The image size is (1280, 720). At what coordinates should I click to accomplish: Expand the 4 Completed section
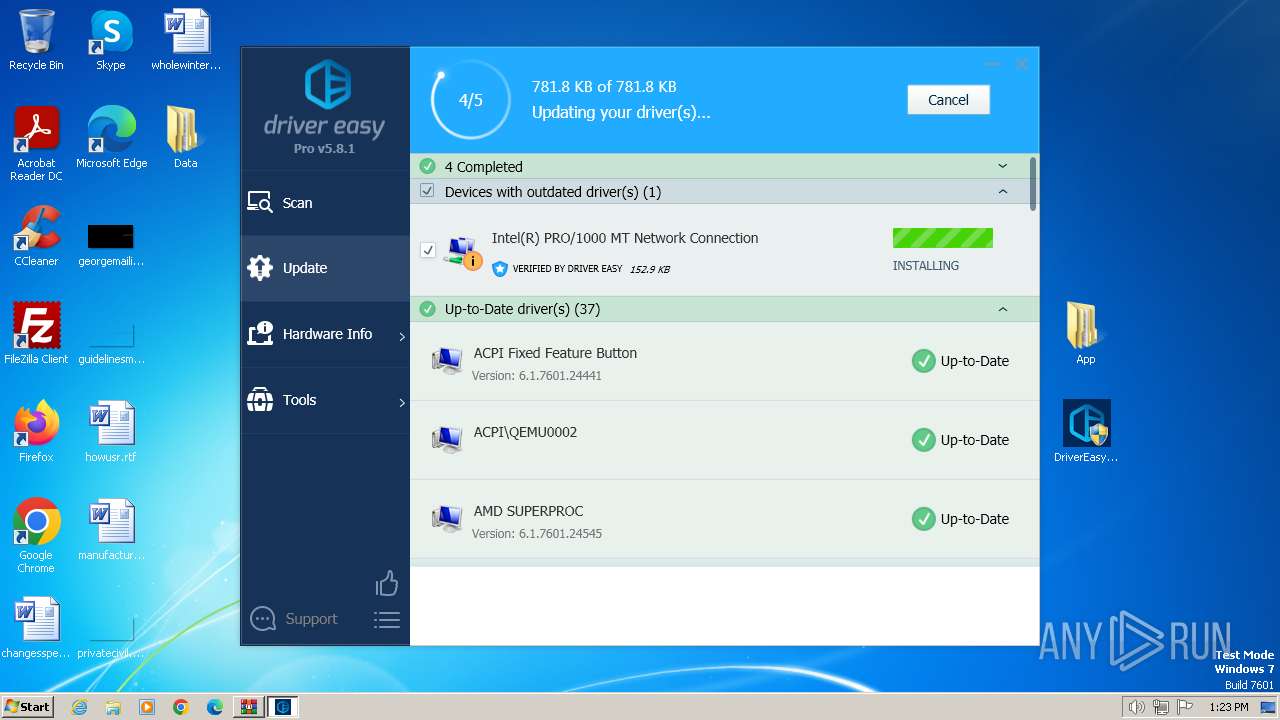1003,166
